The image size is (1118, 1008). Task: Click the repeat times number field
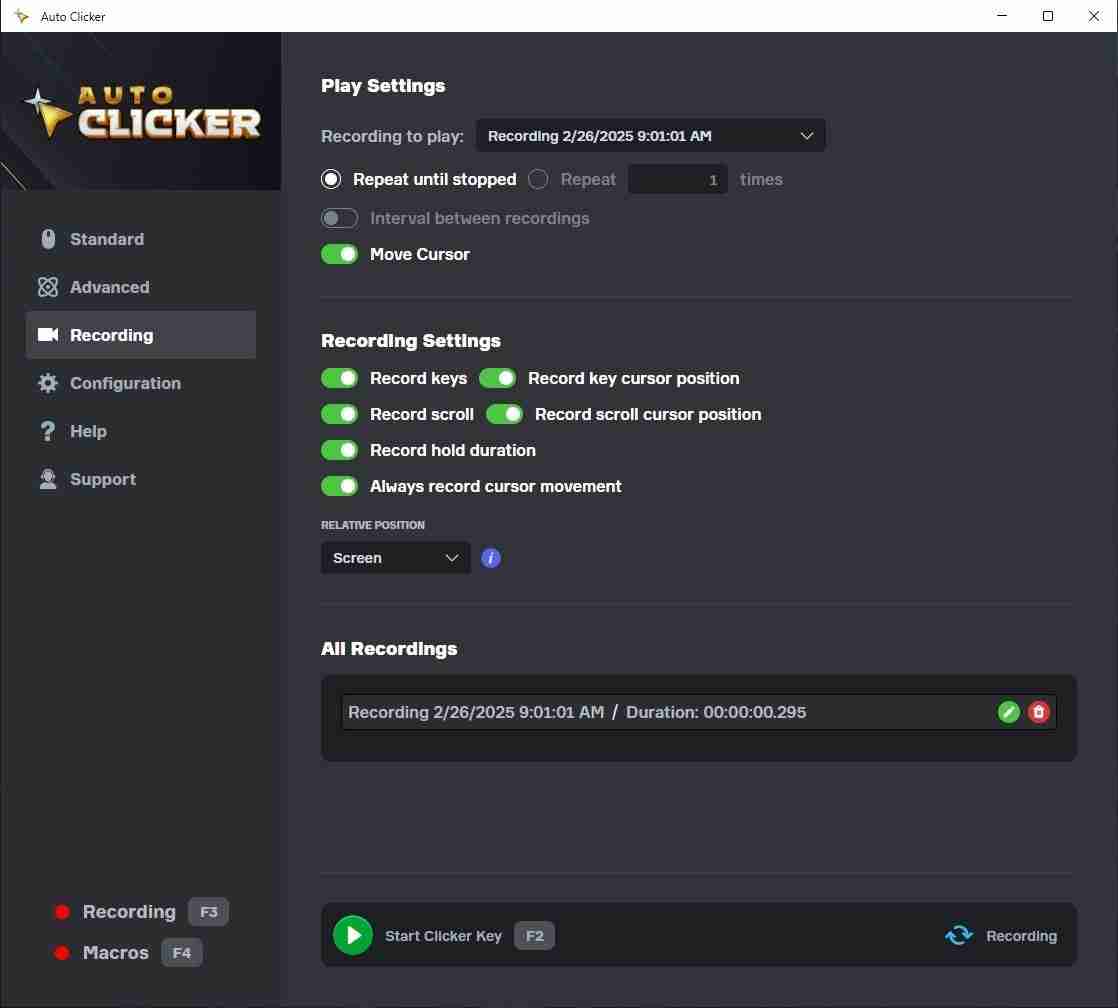pos(677,180)
